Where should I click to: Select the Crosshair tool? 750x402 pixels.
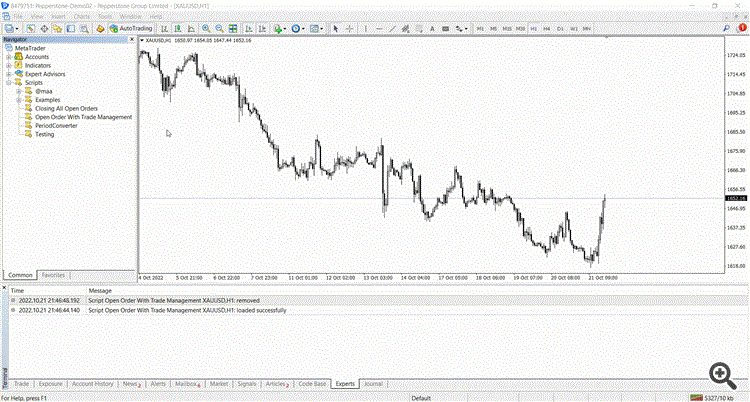click(350, 29)
